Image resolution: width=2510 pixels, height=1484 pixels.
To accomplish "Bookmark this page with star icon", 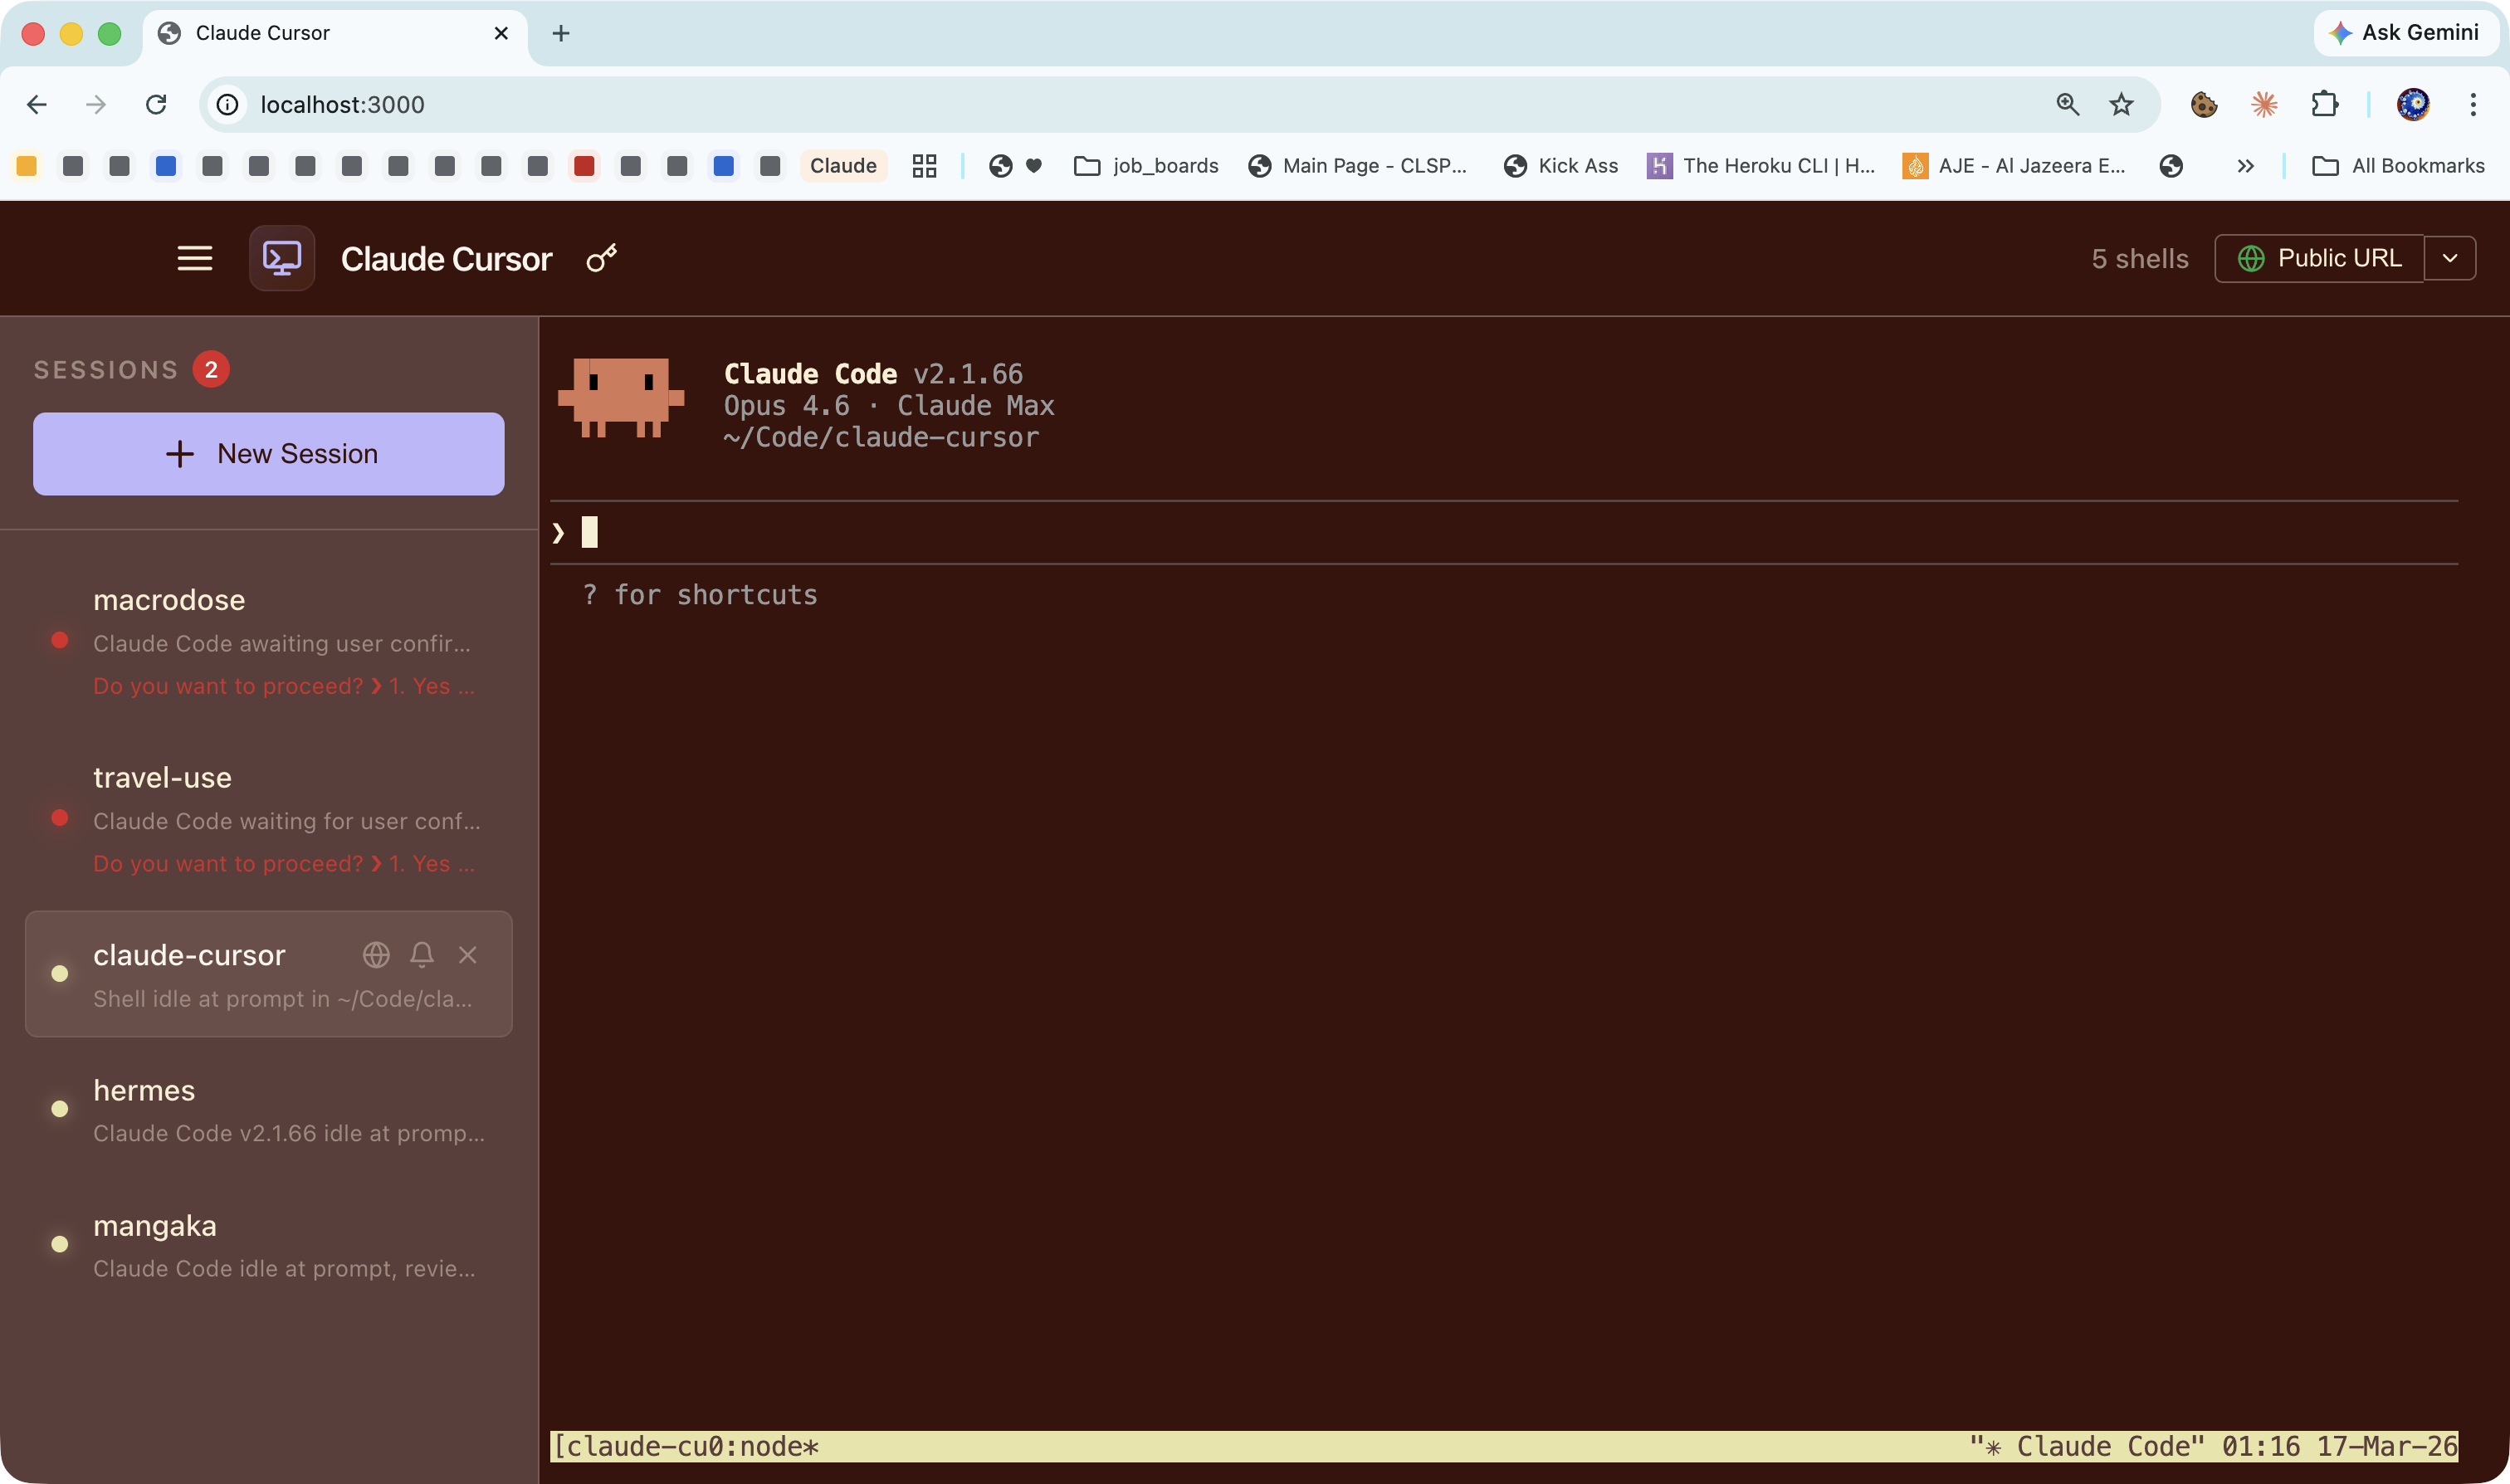I will pos(2121,105).
